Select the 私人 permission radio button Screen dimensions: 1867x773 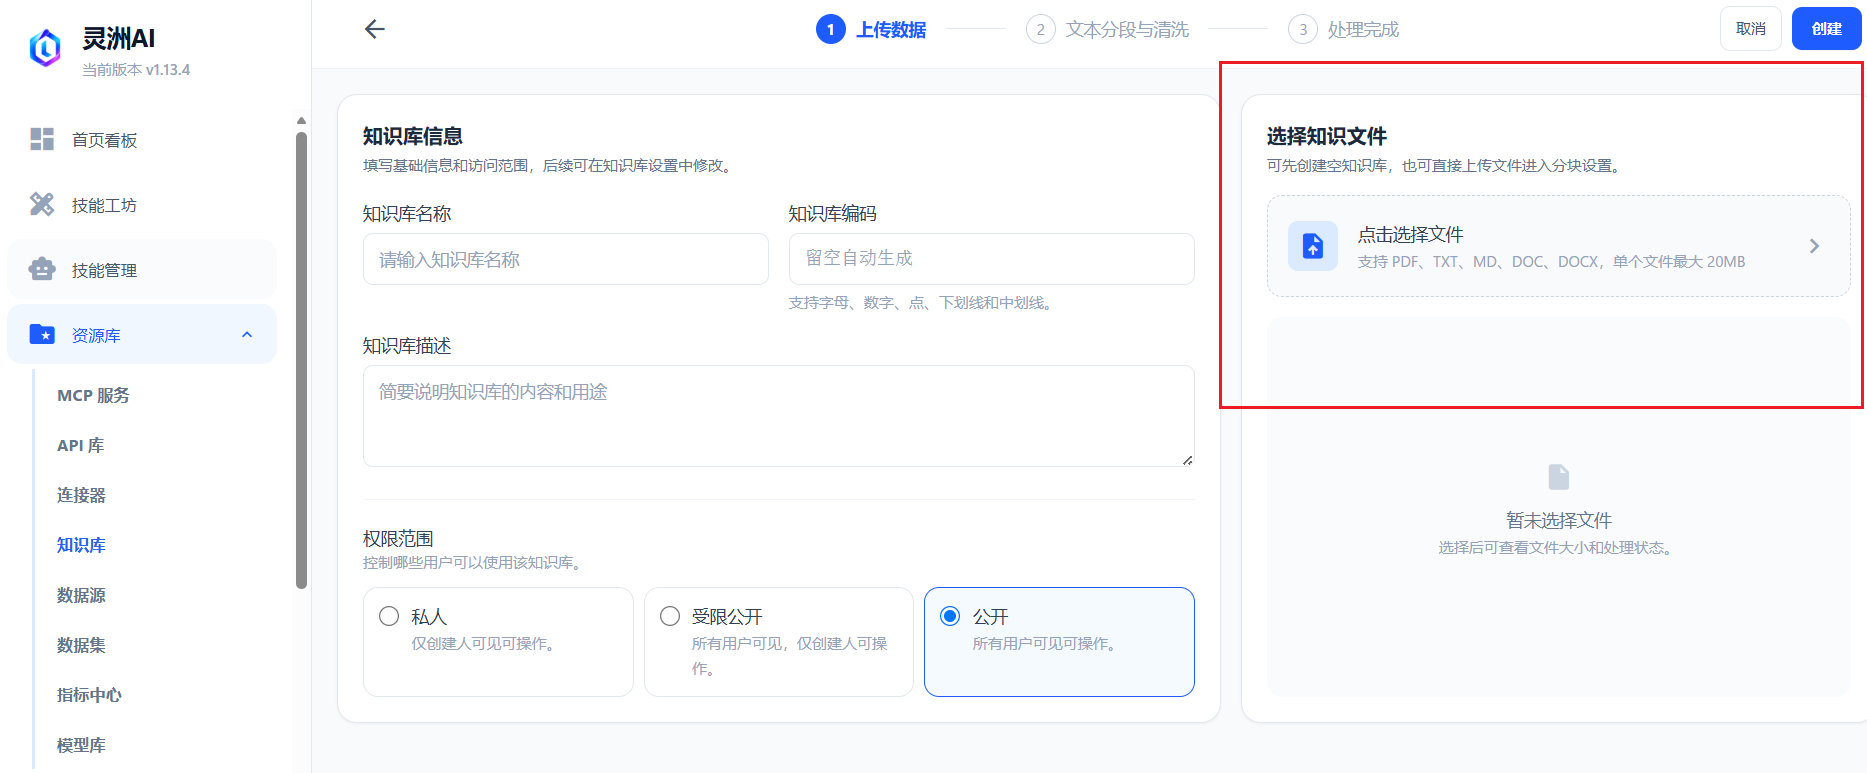tap(389, 616)
